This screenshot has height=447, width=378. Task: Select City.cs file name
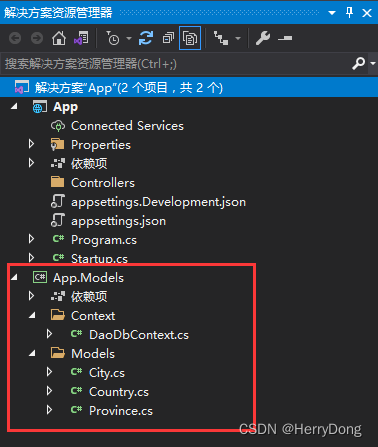[x=107, y=373]
